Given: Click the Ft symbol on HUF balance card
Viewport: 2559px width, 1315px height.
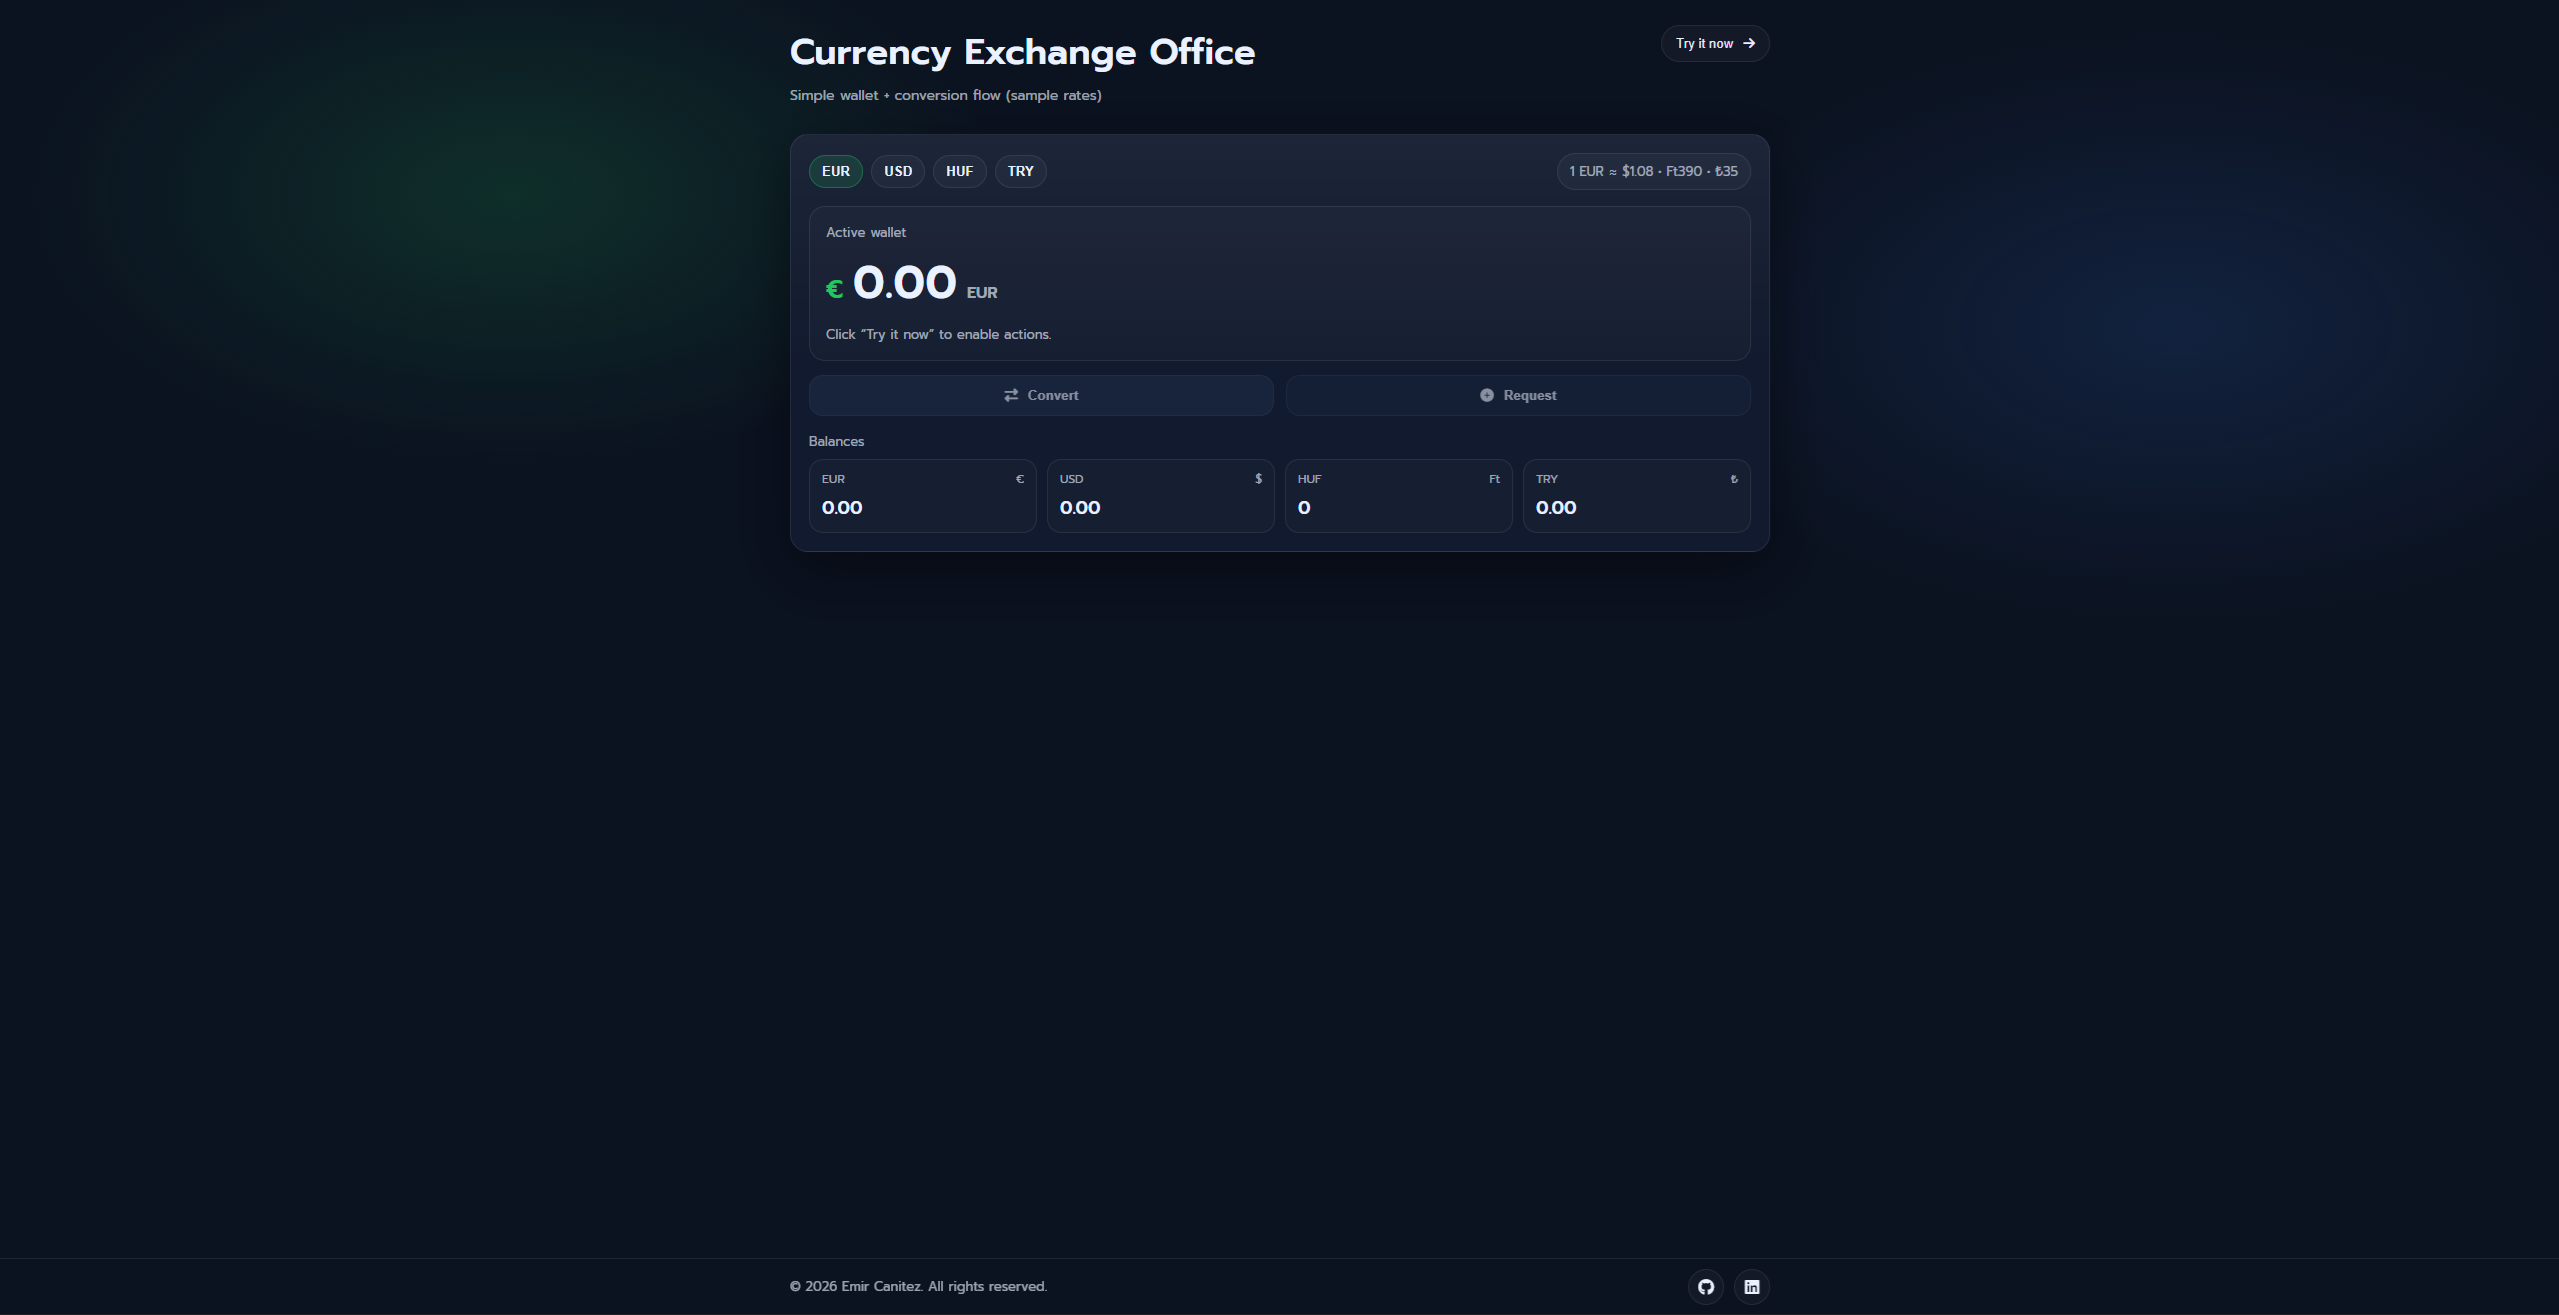Looking at the screenshot, I should [1495, 478].
